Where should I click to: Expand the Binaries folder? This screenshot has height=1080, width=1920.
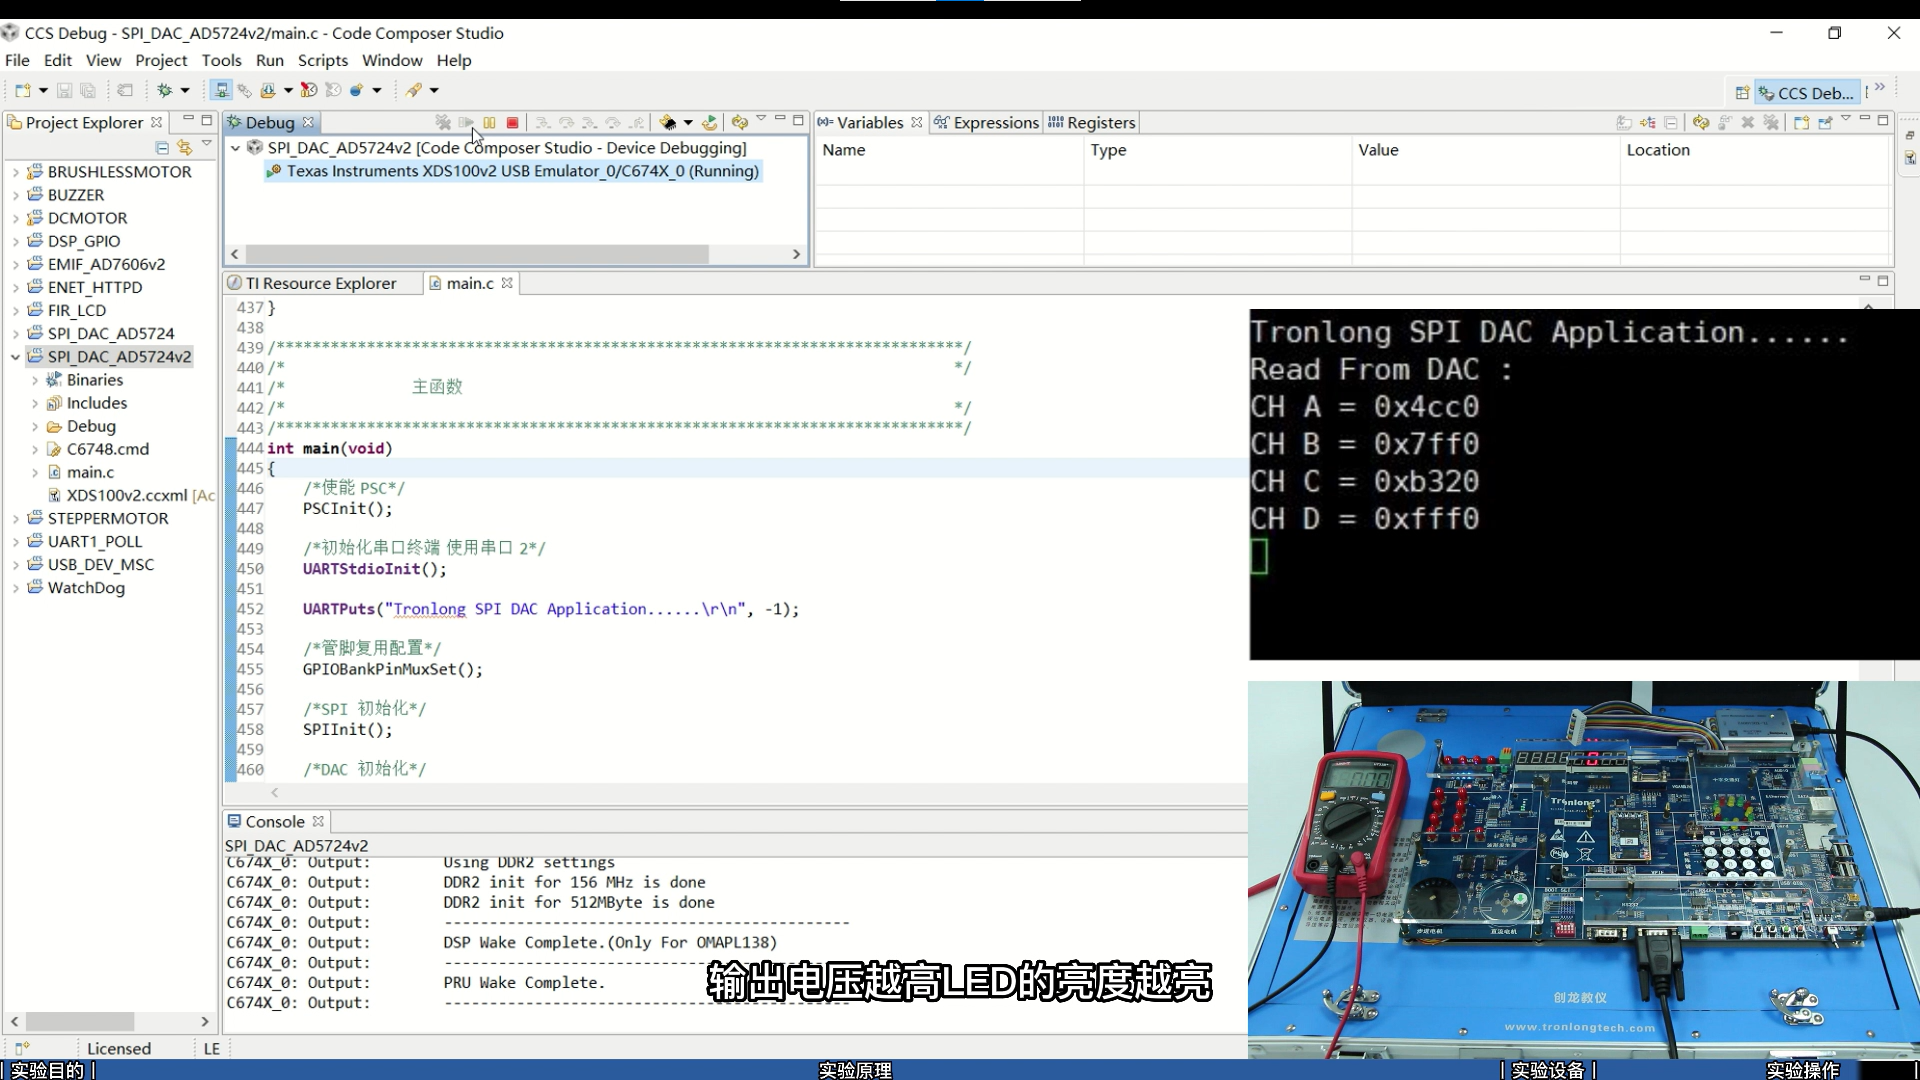35,380
